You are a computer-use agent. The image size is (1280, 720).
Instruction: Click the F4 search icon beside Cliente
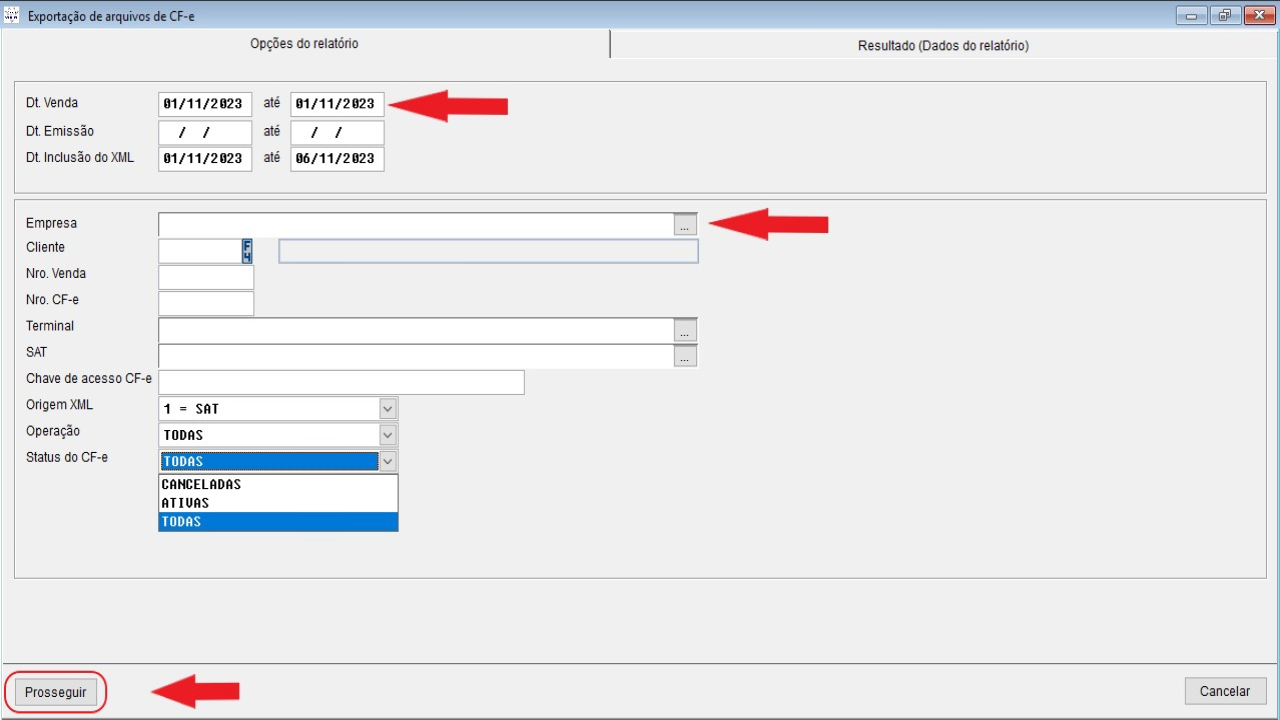click(247, 251)
